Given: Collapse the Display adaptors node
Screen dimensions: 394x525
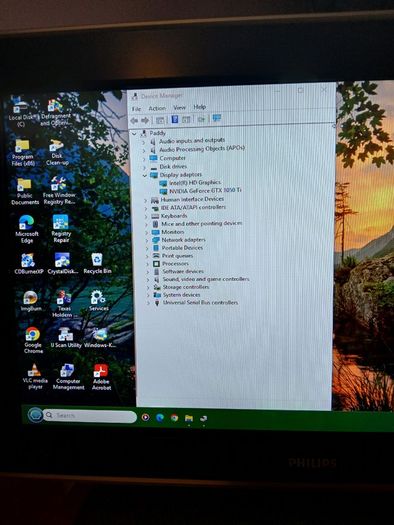Looking at the screenshot, I should pyautogui.click(x=145, y=175).
